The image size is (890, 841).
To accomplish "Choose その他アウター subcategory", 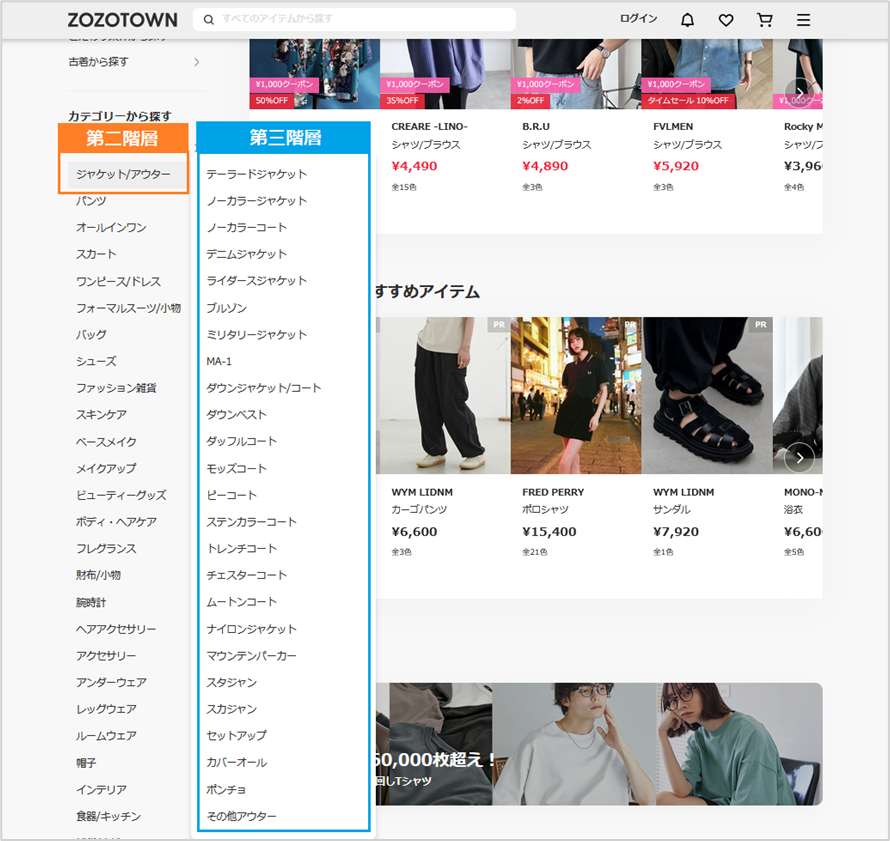I will [x=242, y=817].
